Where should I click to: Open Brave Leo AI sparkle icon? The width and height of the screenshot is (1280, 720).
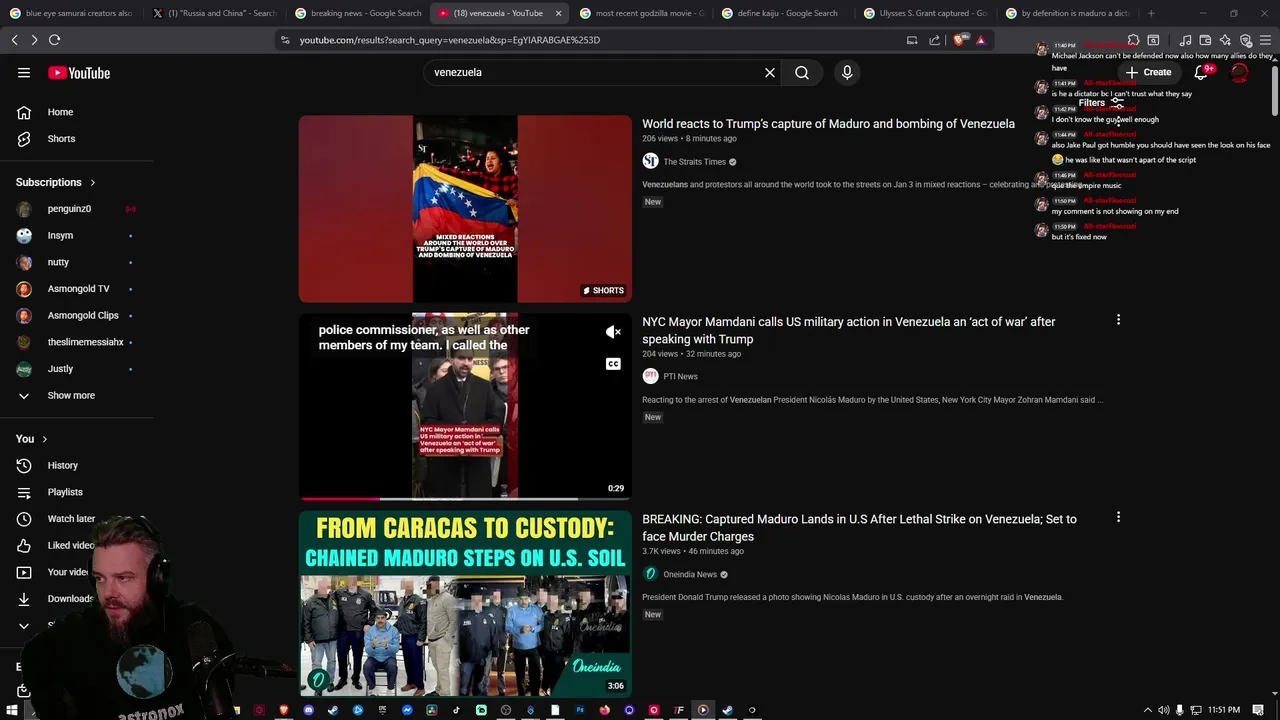point(1226,40)
